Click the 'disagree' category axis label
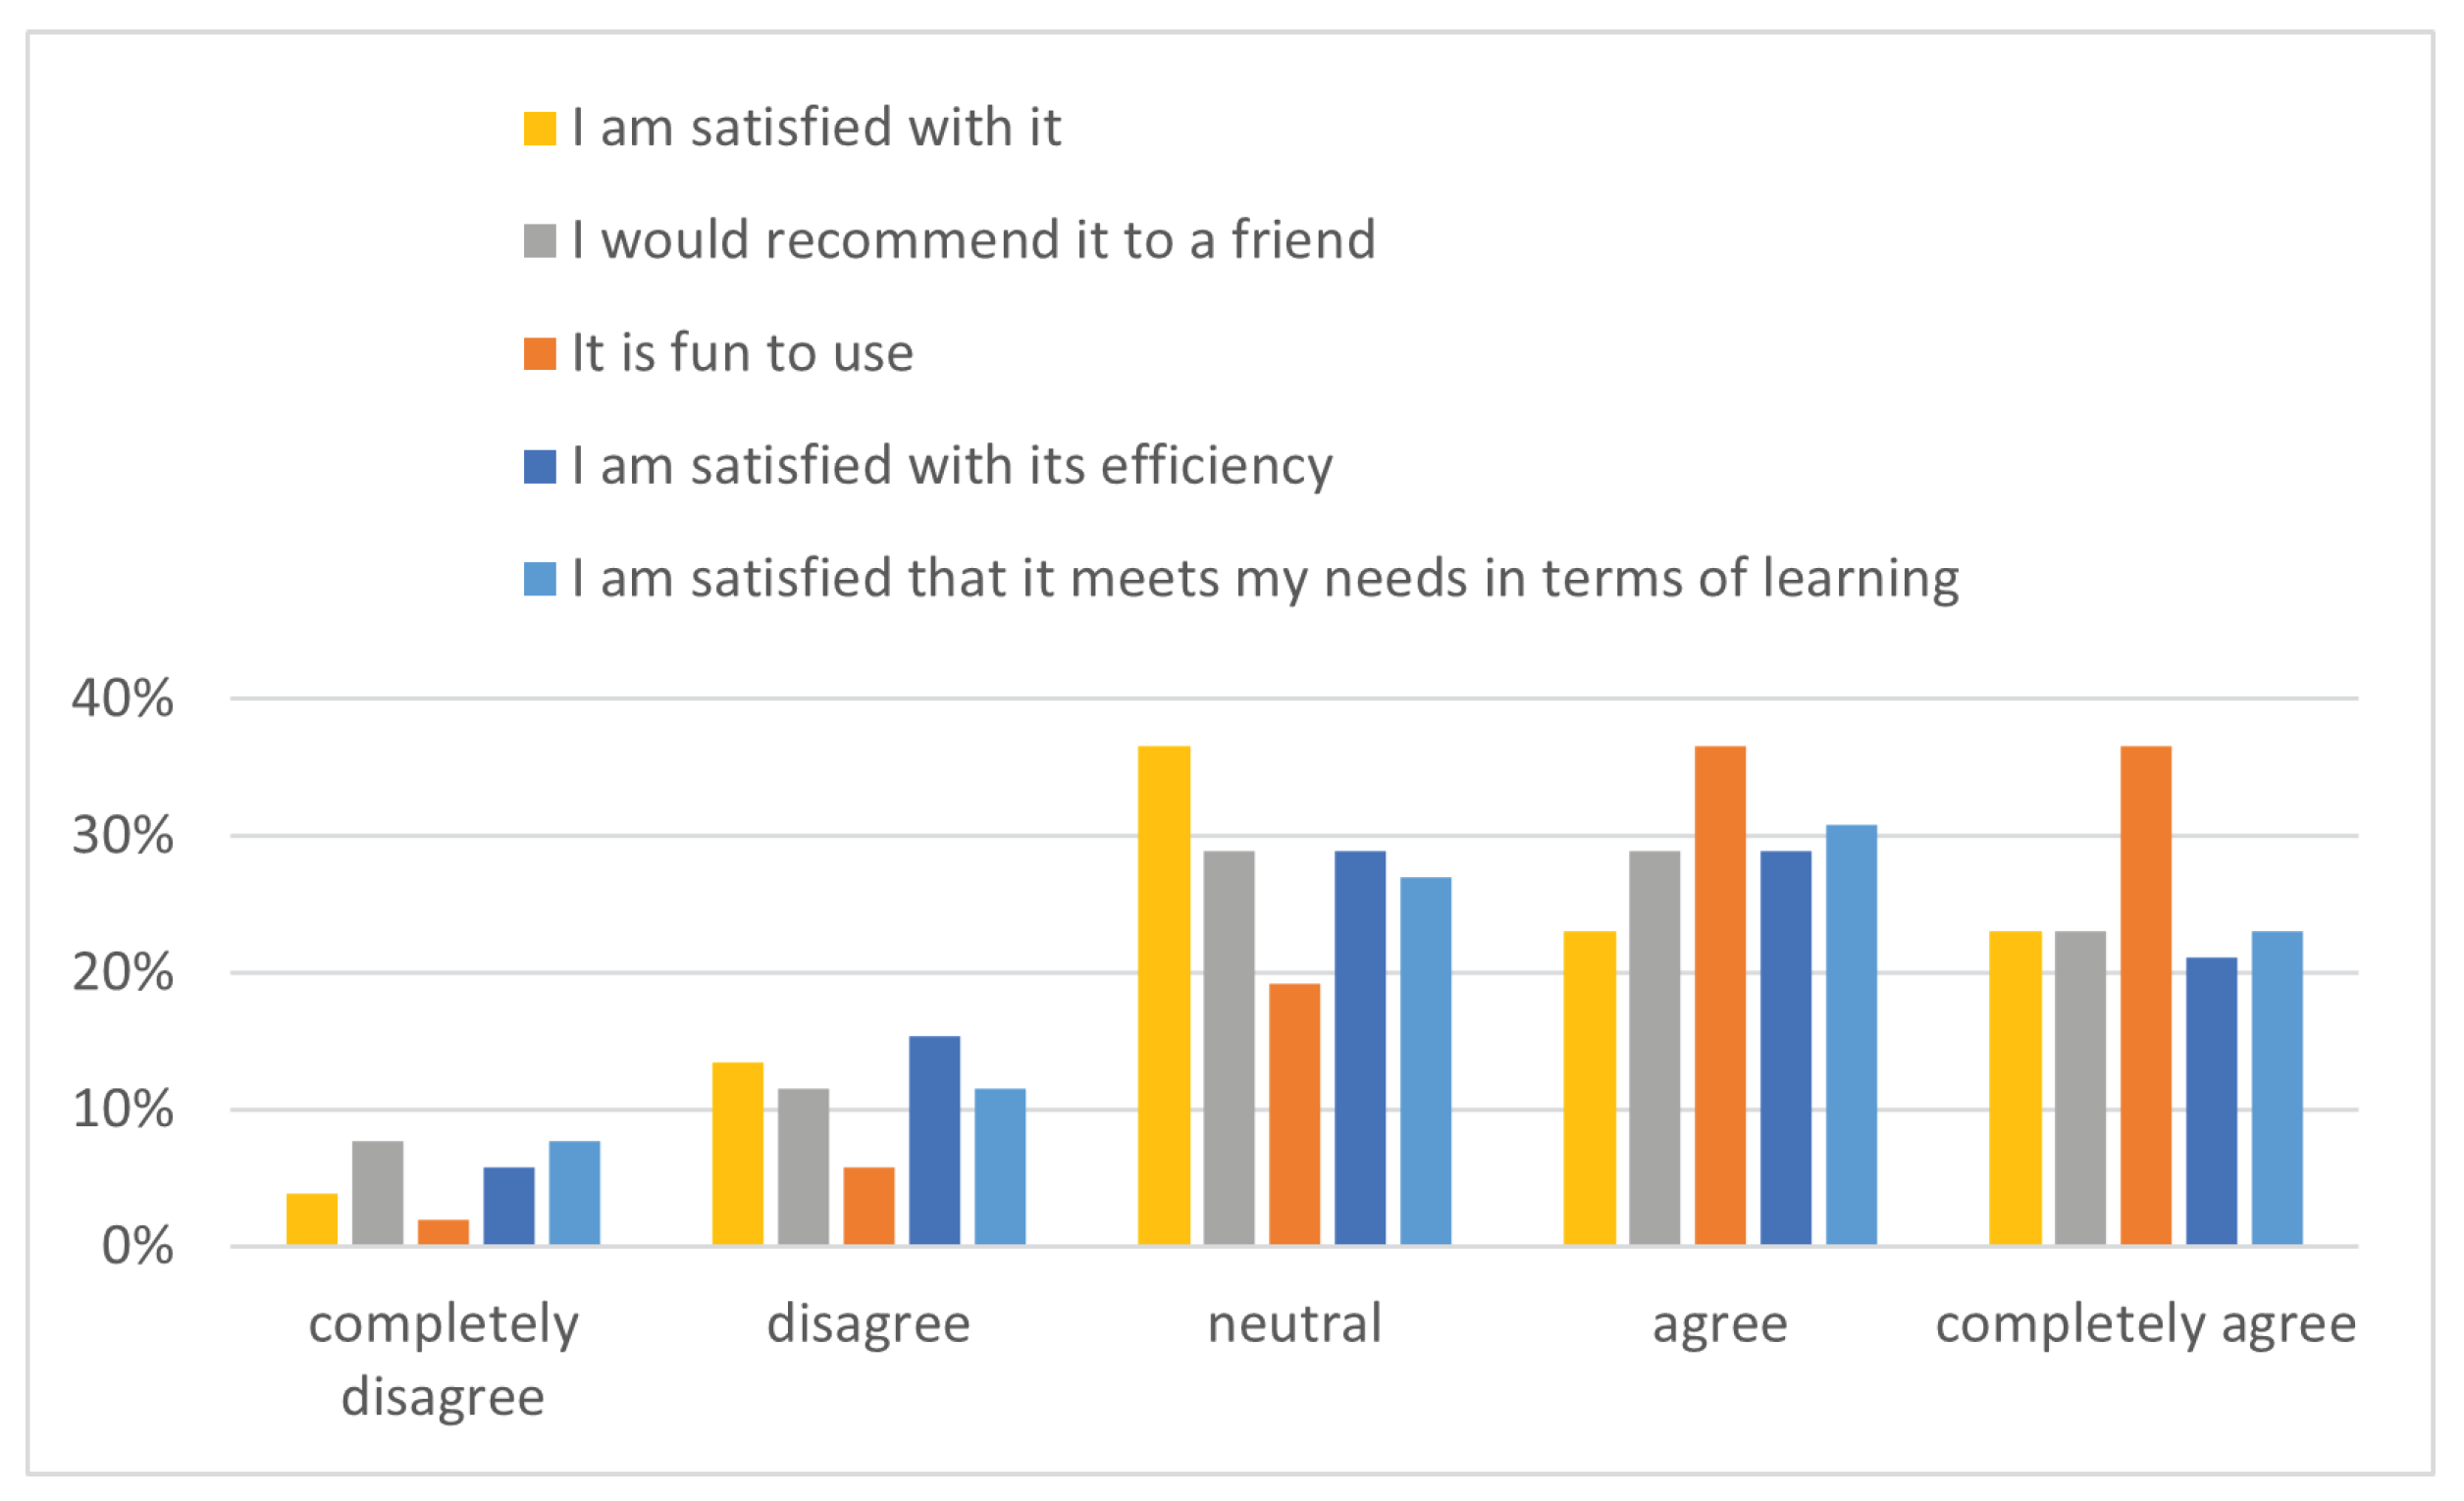 pyautogui.click(x=868, y=1325)
